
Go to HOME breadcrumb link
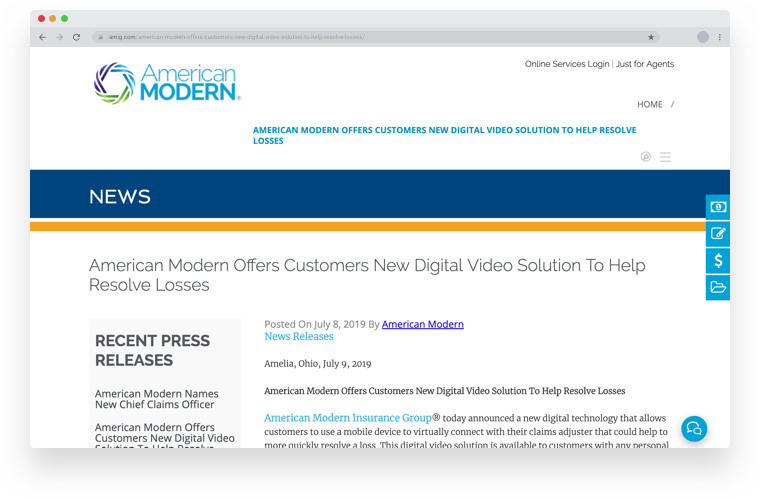tap(649, 104)
